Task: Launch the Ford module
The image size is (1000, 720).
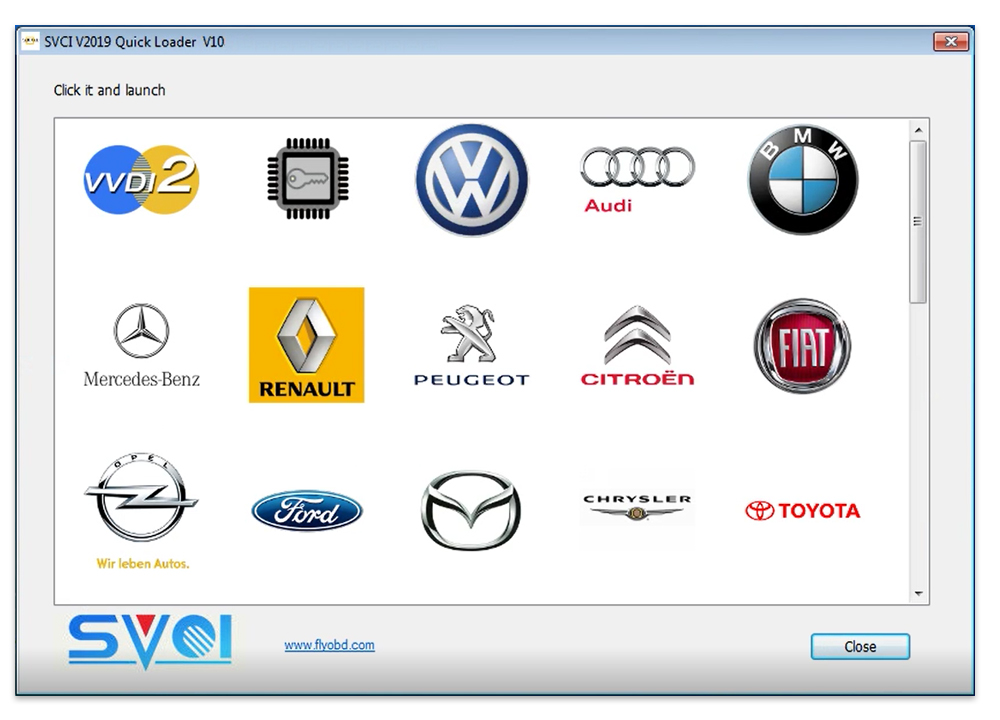Action: (x=307, y=511)
